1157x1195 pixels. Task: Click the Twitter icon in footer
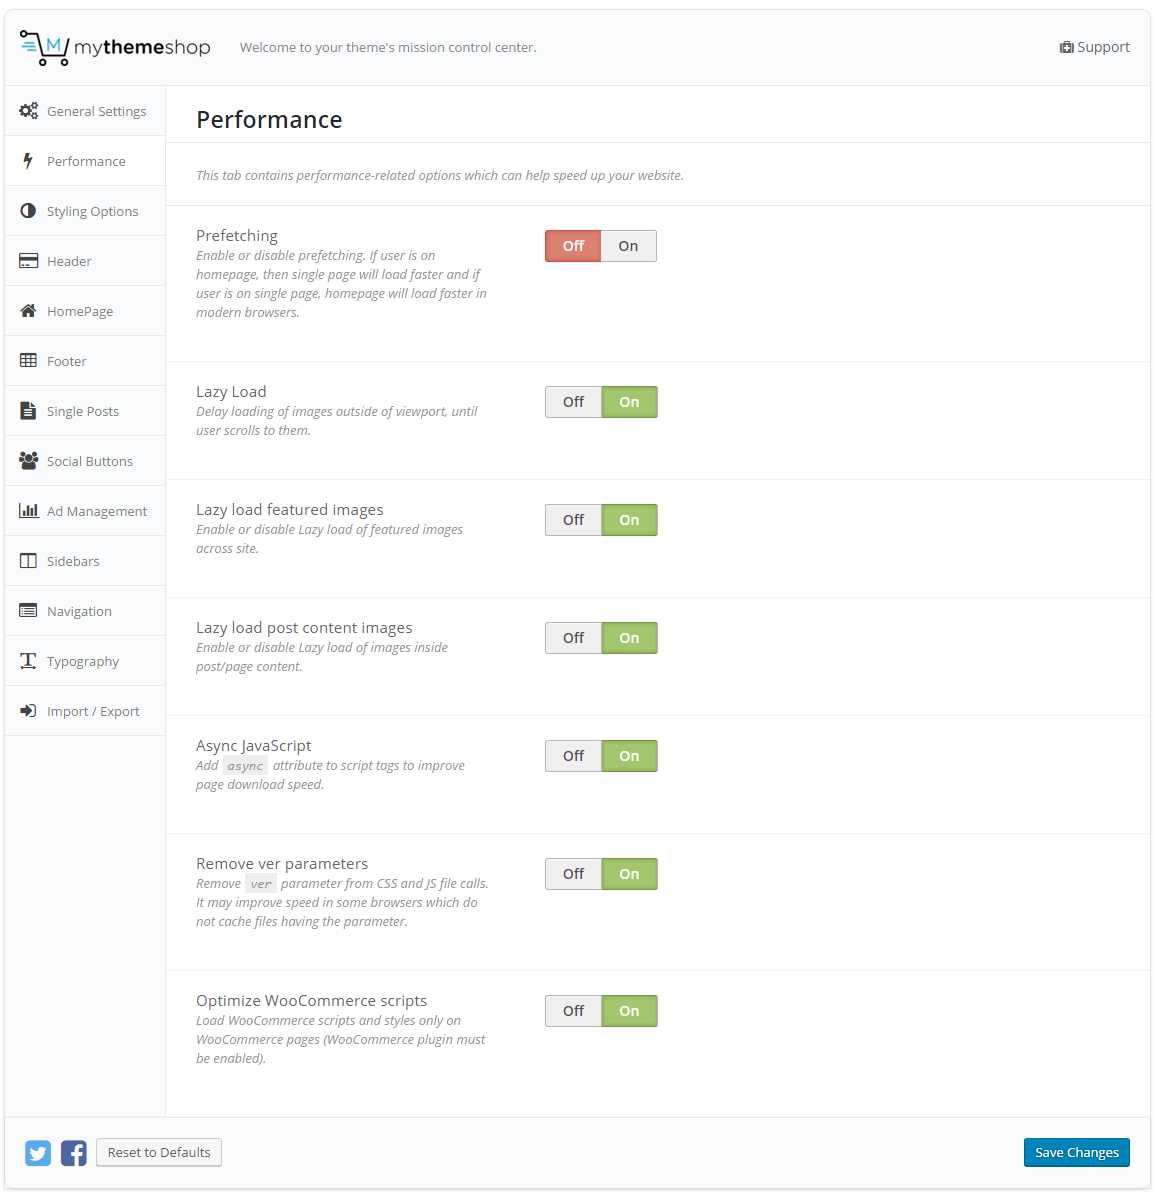pyautogui.click(x=38, y=1153)
